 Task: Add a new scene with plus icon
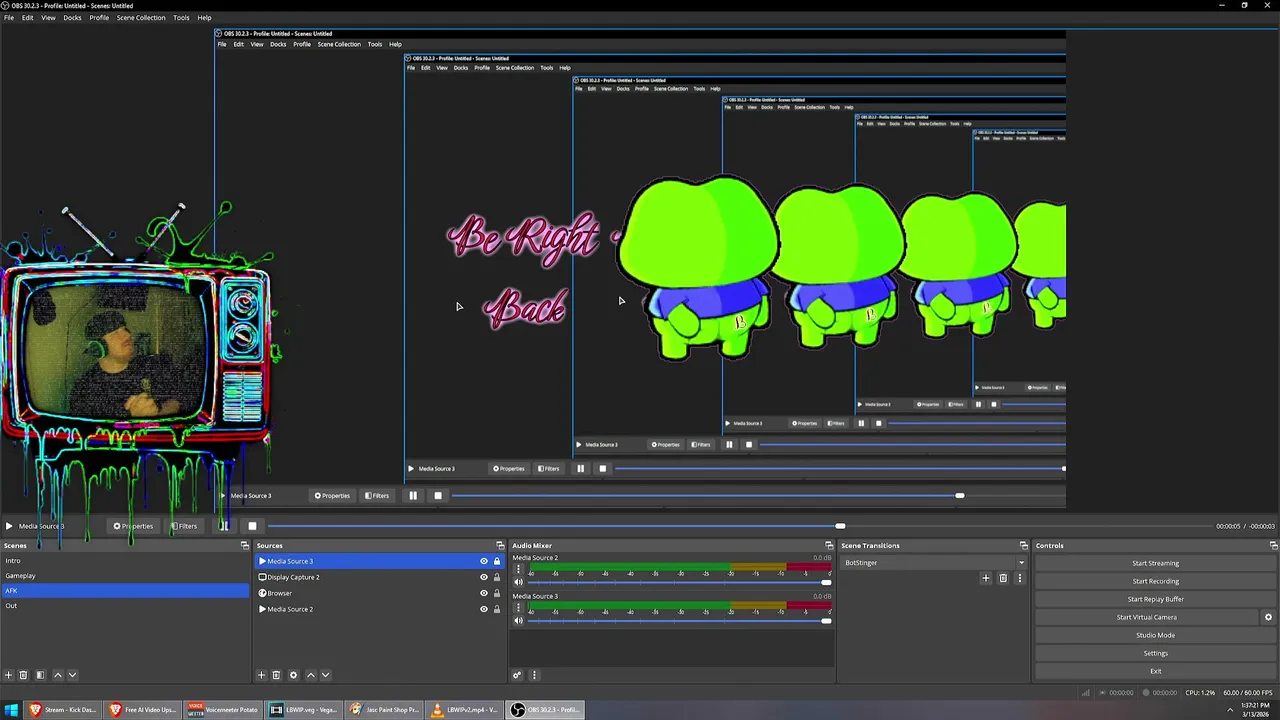8,675
